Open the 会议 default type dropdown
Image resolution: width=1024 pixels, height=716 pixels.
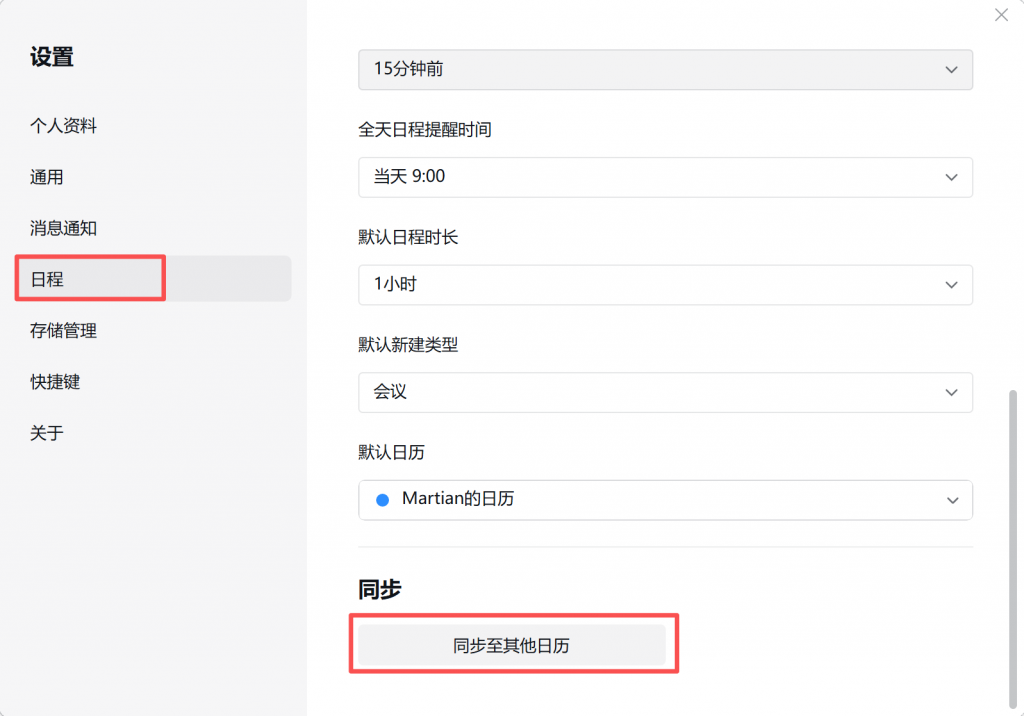665,393
